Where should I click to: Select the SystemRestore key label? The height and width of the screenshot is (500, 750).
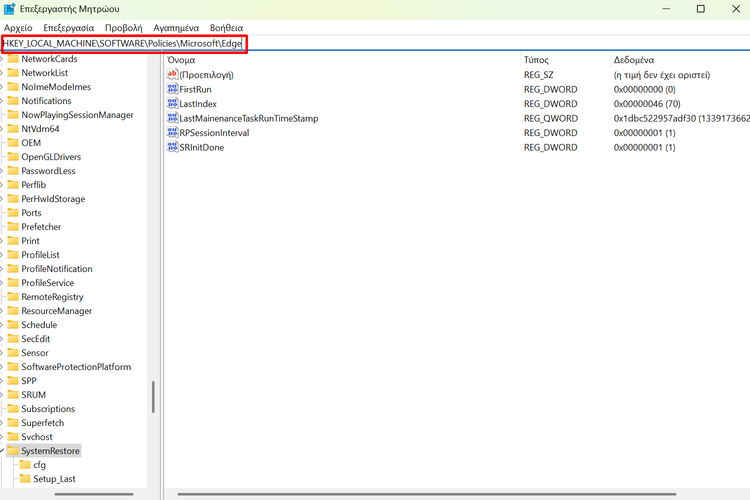(50, 451)
